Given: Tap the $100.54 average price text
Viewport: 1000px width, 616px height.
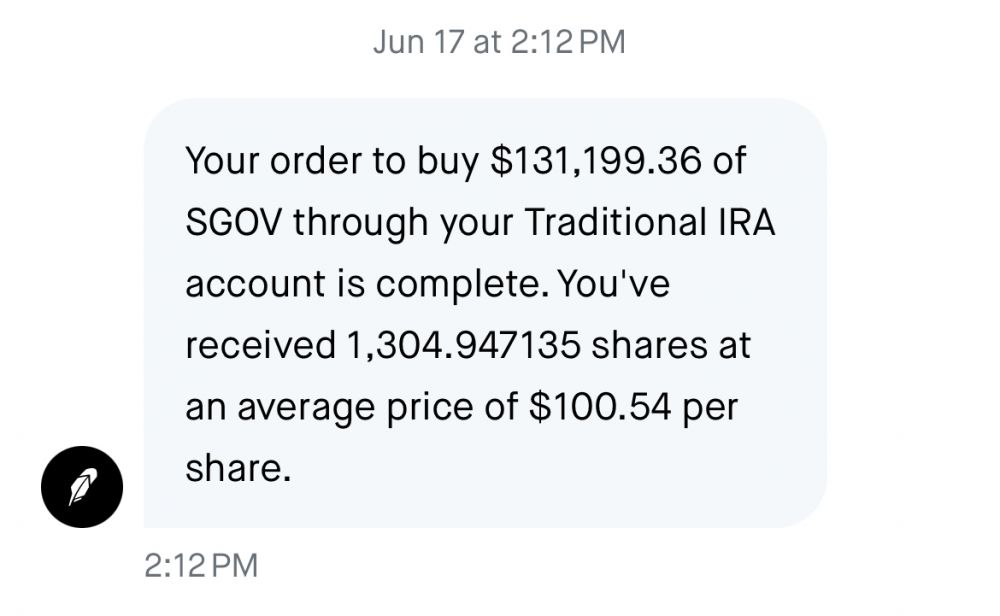Looking at the screenshot, I should tap(600, 407).
